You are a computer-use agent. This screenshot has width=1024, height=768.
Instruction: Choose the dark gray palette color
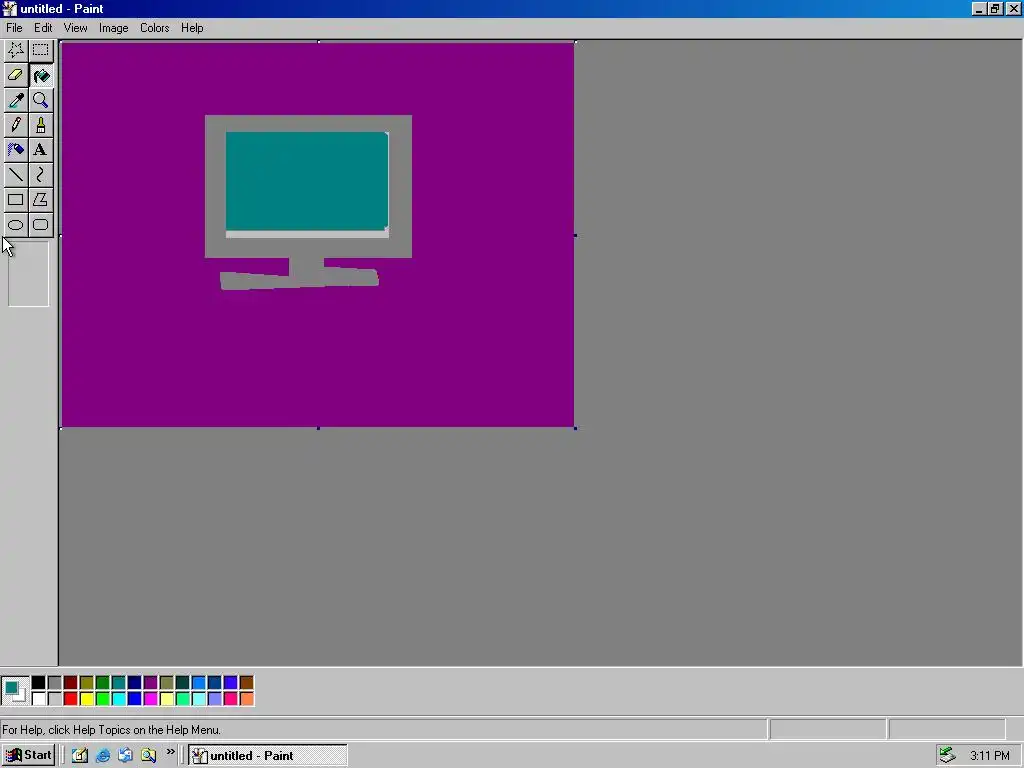pyautogui.click(x=55, y=683)
